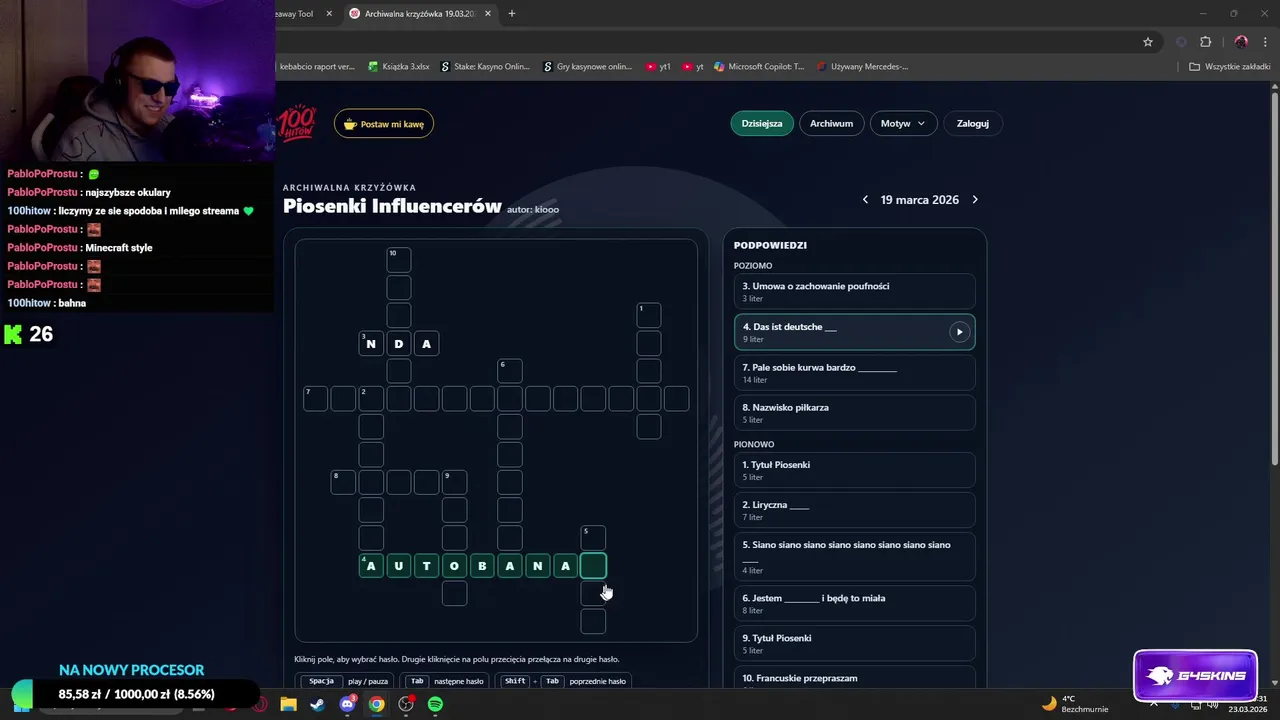Image resolution: width=1280 pixels, height=720 pixels.
Task: Click crossword cell numbered 6
Action: (510, 371)
